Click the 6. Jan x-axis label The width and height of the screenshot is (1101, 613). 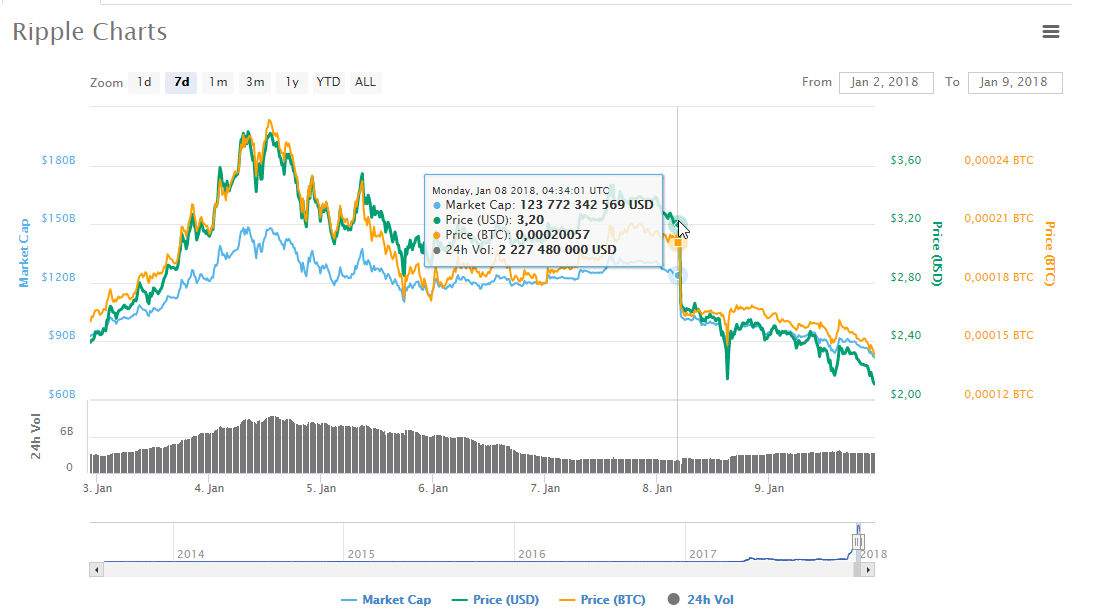433,488
